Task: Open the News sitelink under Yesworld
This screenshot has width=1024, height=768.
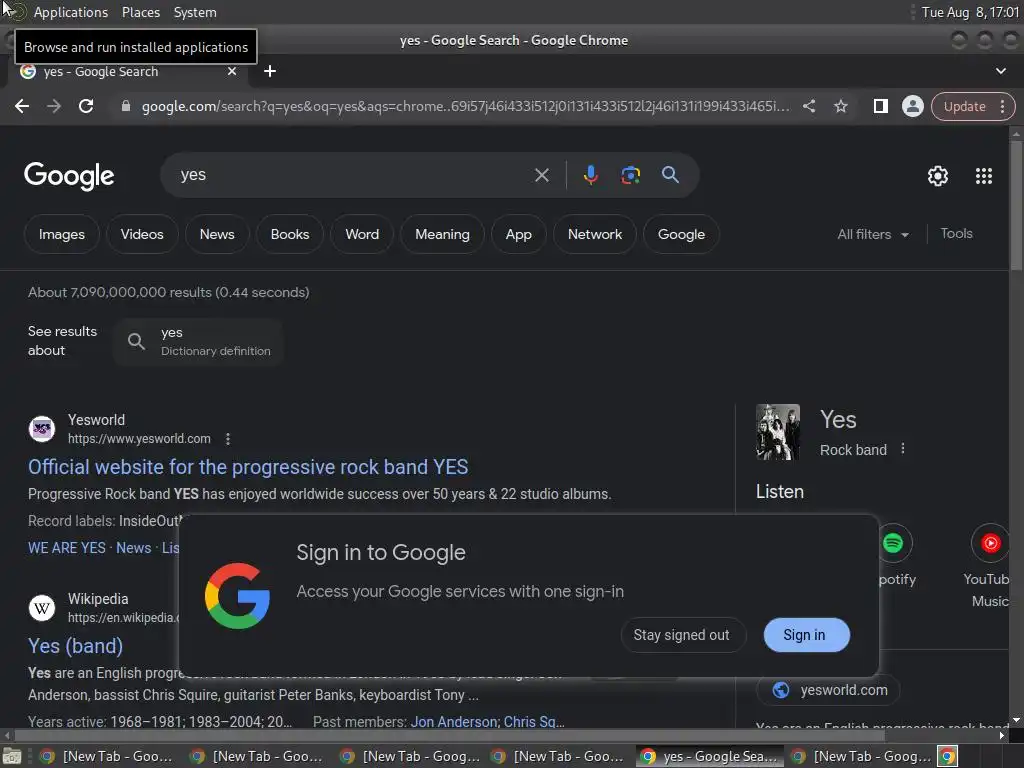Action: 133,548
